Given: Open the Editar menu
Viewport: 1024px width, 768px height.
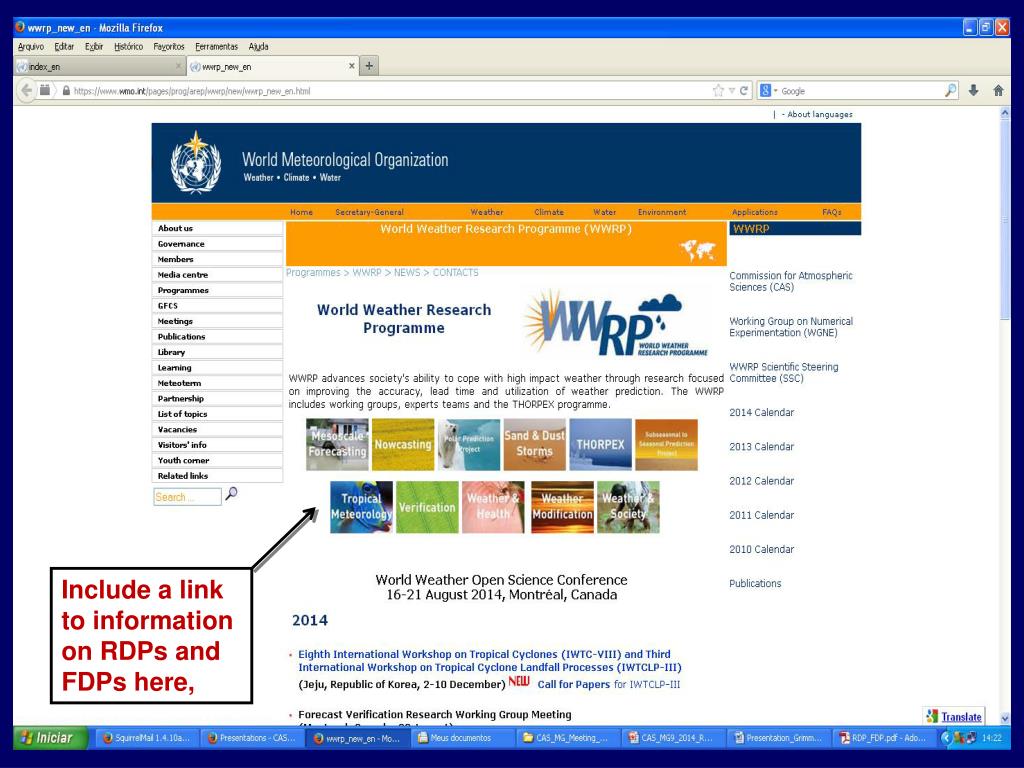Looking at the screenshot, I should 64,46.
